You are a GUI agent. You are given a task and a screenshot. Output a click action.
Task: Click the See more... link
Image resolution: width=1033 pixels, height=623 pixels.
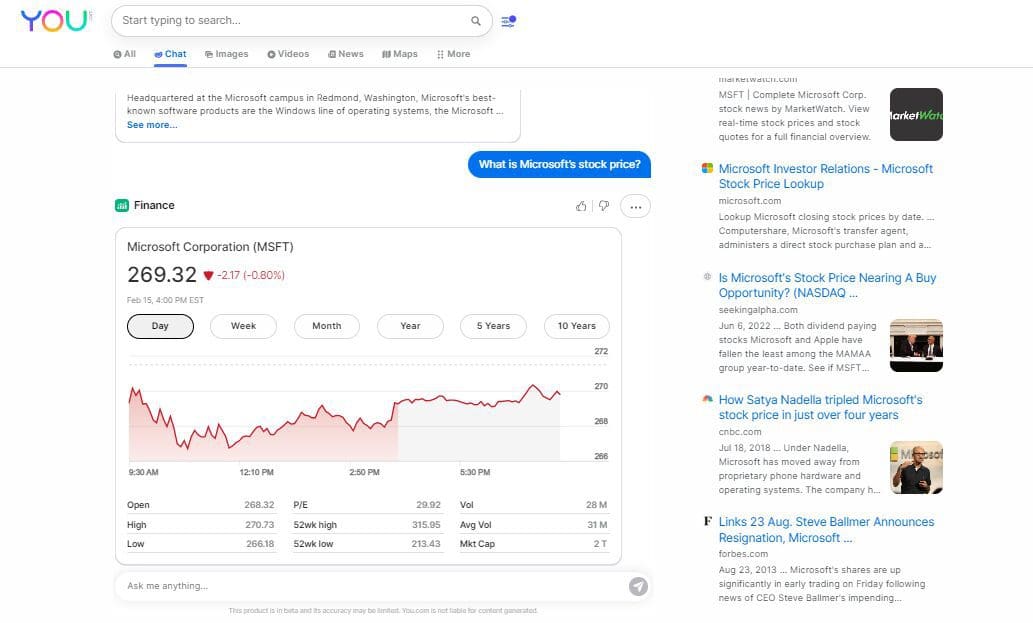tap(152, 125)
